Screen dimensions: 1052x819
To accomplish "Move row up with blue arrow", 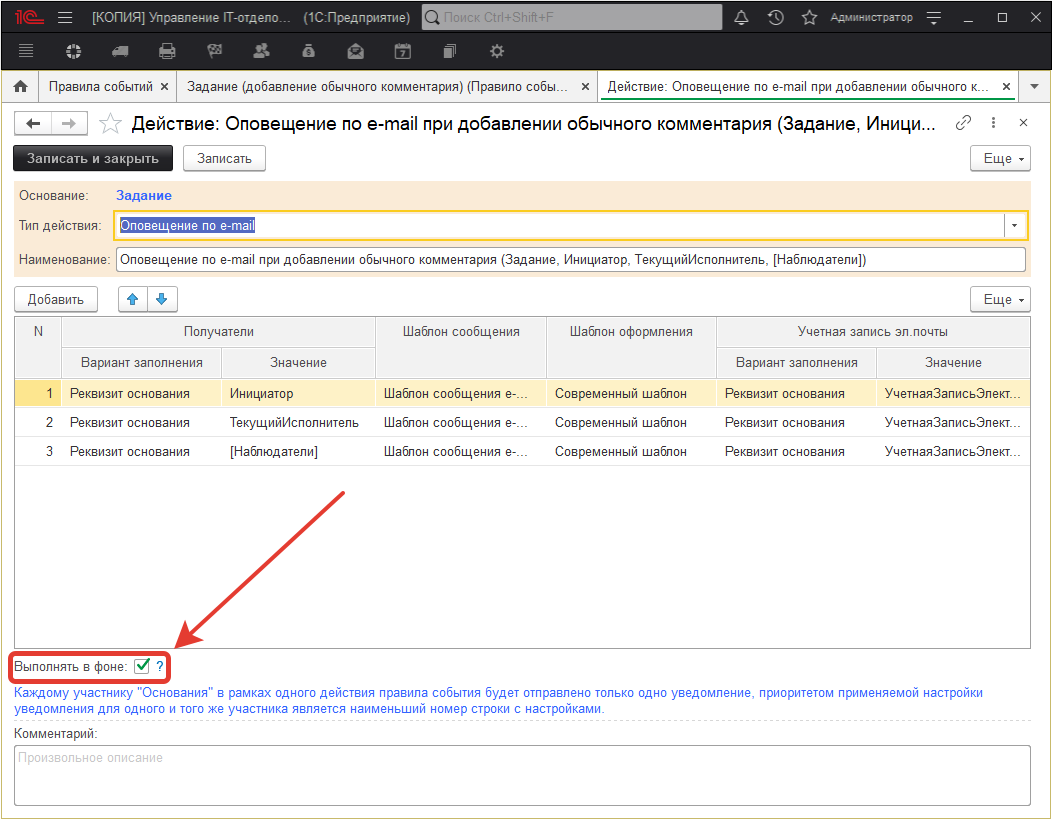I will 133,299.
